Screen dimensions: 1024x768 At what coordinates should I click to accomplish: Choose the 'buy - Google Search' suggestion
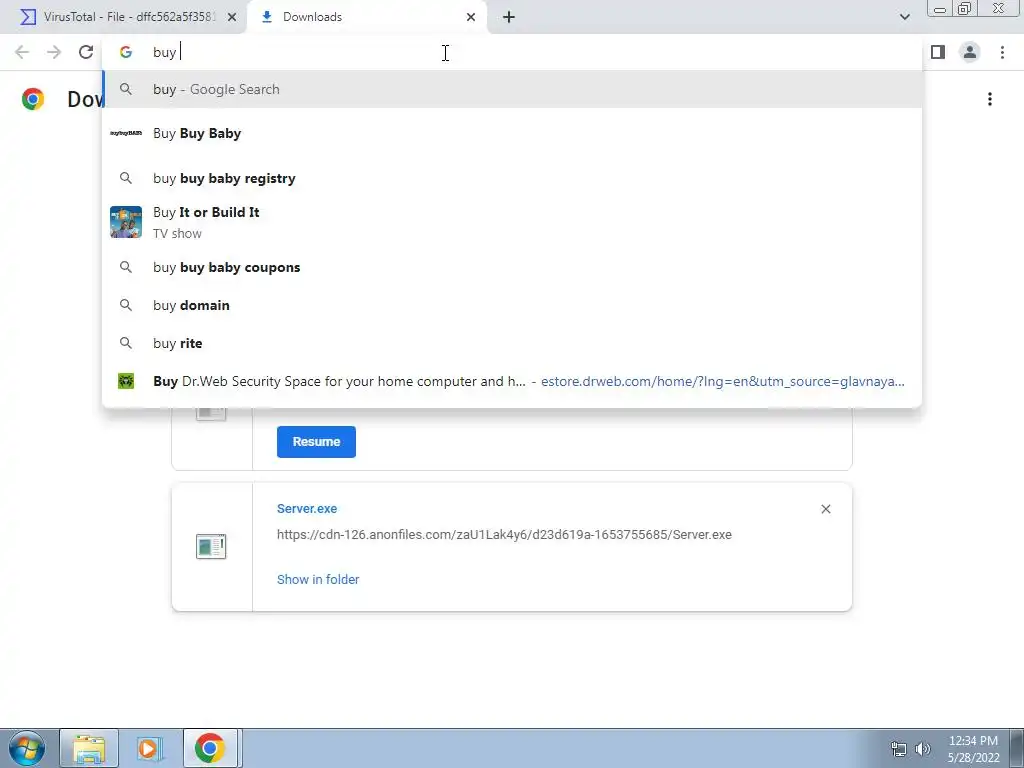(513, 89)
